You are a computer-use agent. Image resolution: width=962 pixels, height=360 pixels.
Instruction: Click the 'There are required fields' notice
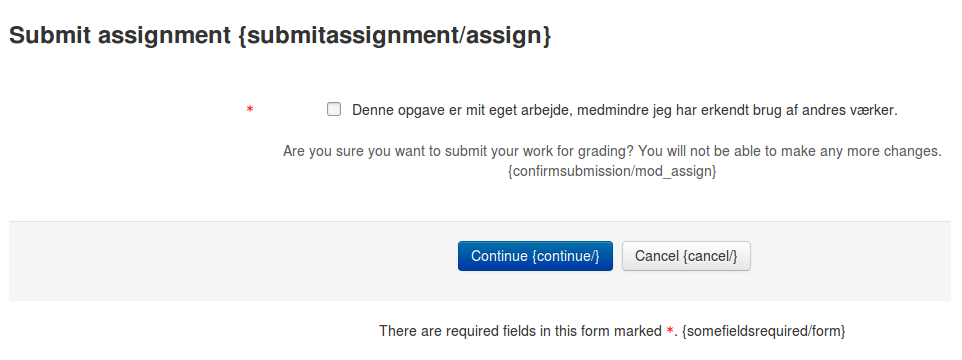tap(612, 331)
